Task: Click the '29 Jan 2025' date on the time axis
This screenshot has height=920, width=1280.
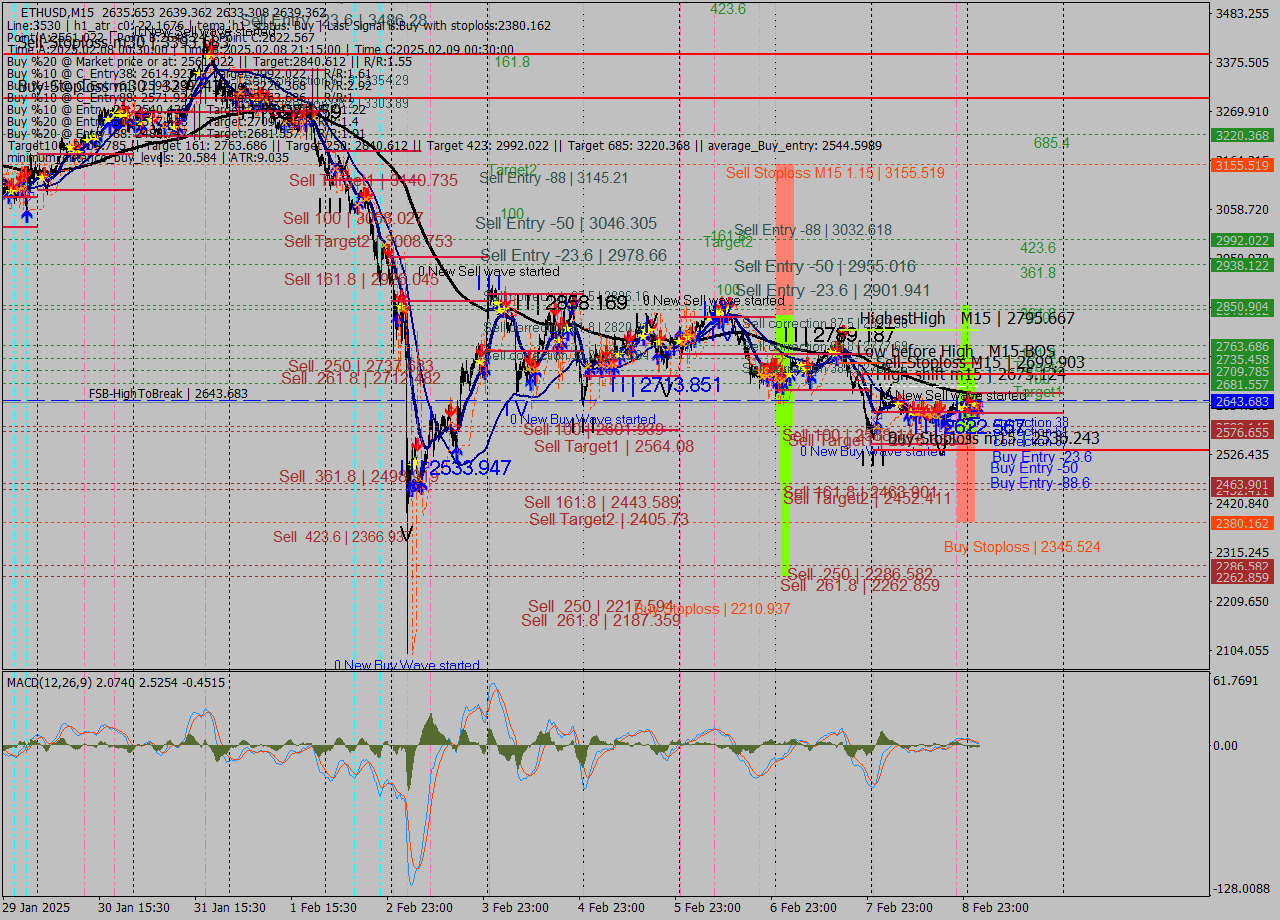Action: point(36,908)
